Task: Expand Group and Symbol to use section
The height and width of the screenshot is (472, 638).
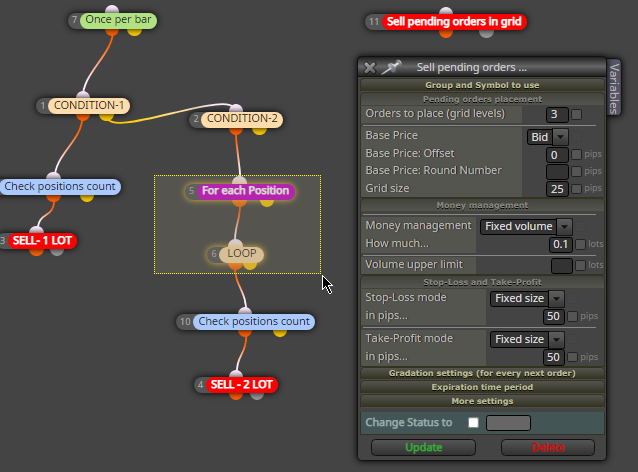Action: click(482, 85)
